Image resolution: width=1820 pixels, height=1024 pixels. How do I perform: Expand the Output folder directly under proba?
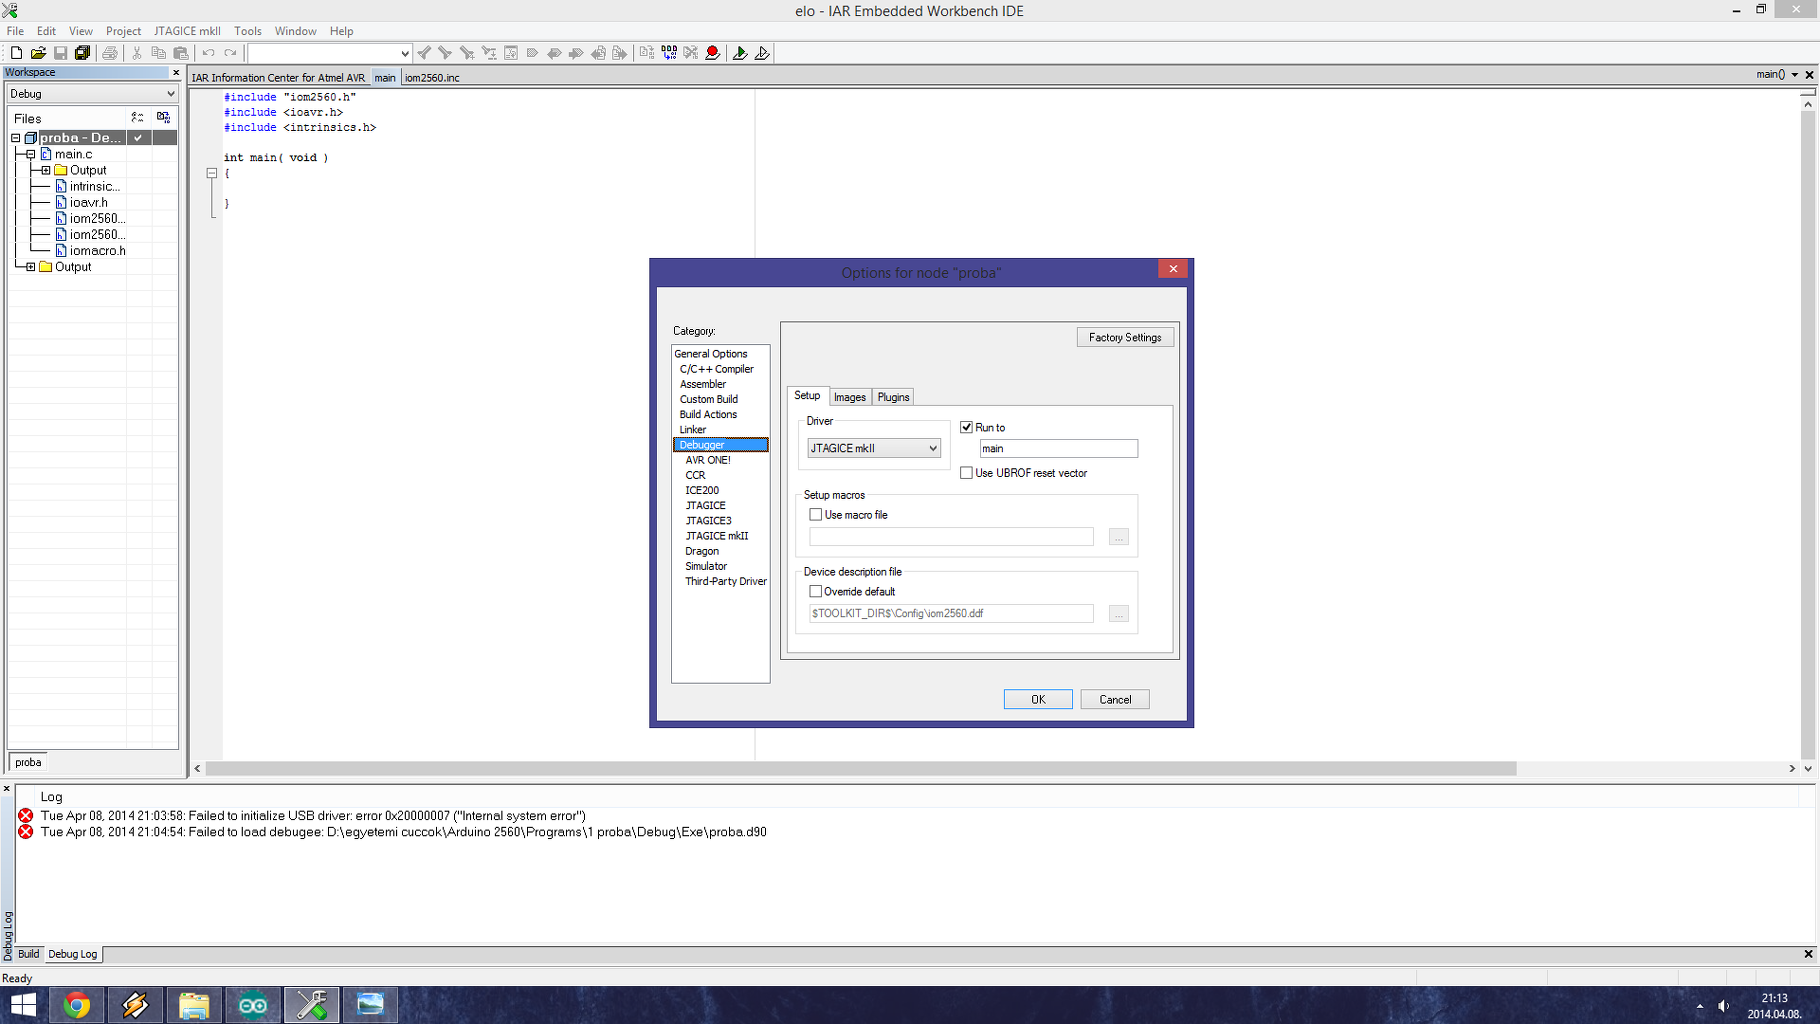tap(31, 267)
